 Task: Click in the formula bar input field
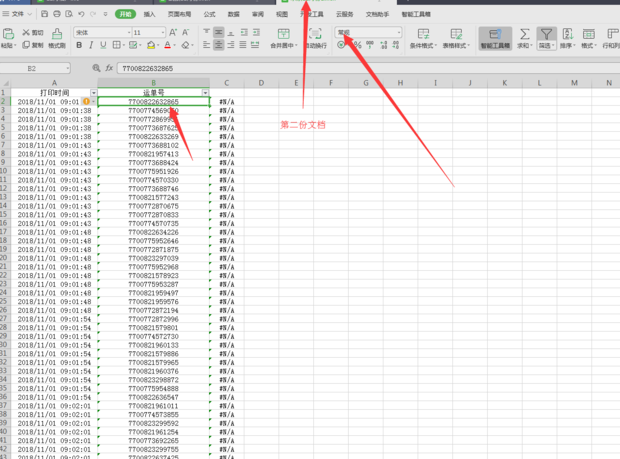click(368, 68)
